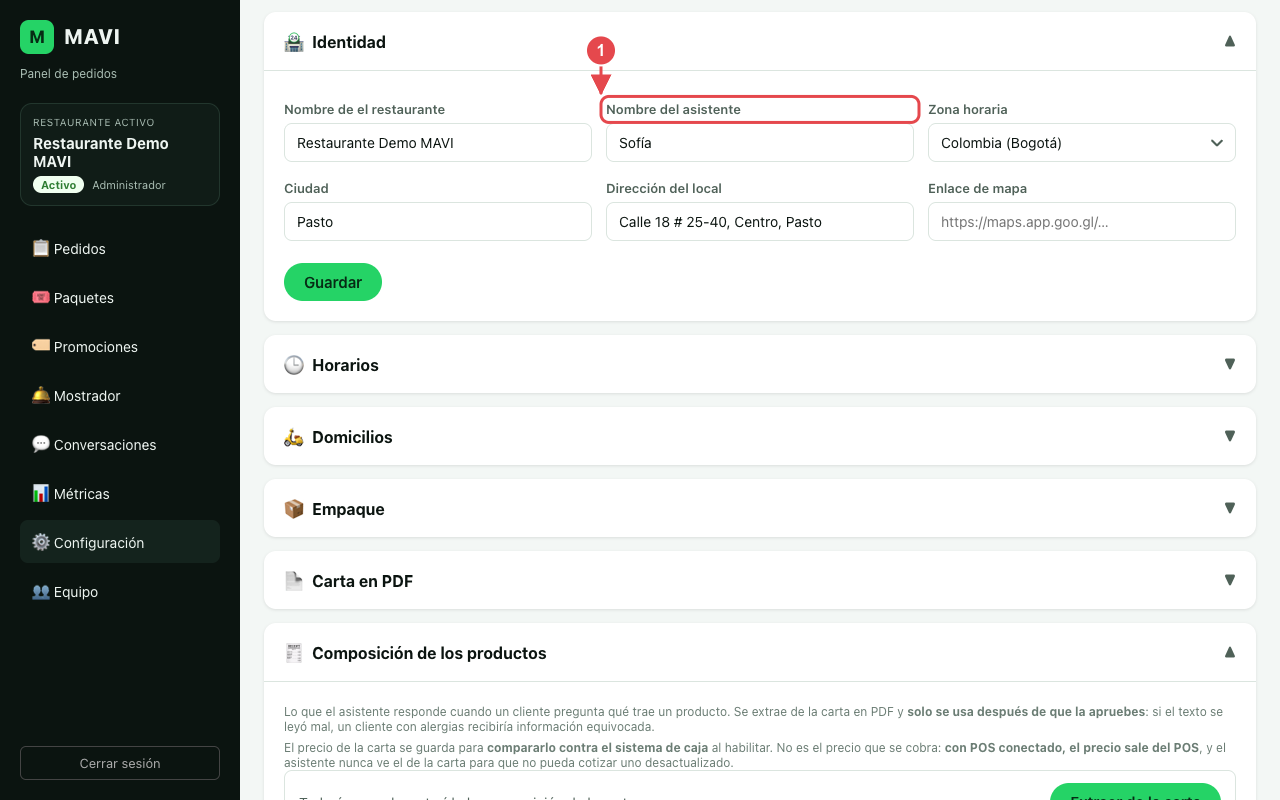This screenshot has width=1280, height=800.
Task: Click the Ciudad field containing Pasto
Action: coord(438,222)
